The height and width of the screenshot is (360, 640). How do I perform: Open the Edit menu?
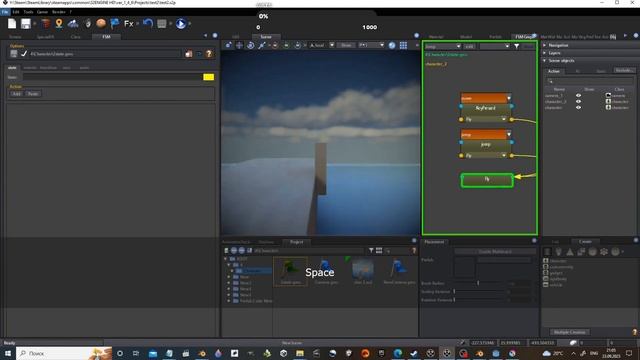16,12
